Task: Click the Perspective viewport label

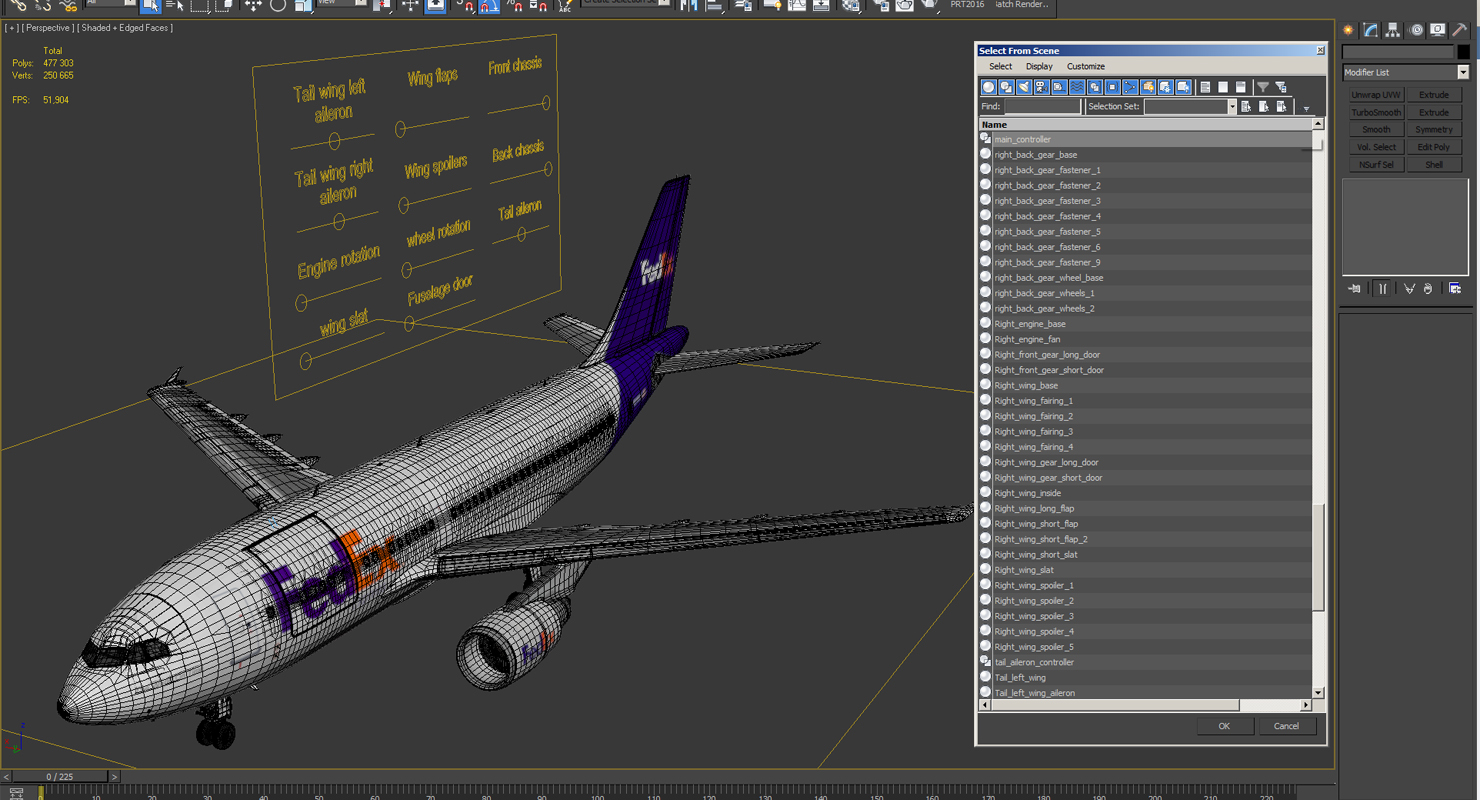Action: click(x=48, y=28)
